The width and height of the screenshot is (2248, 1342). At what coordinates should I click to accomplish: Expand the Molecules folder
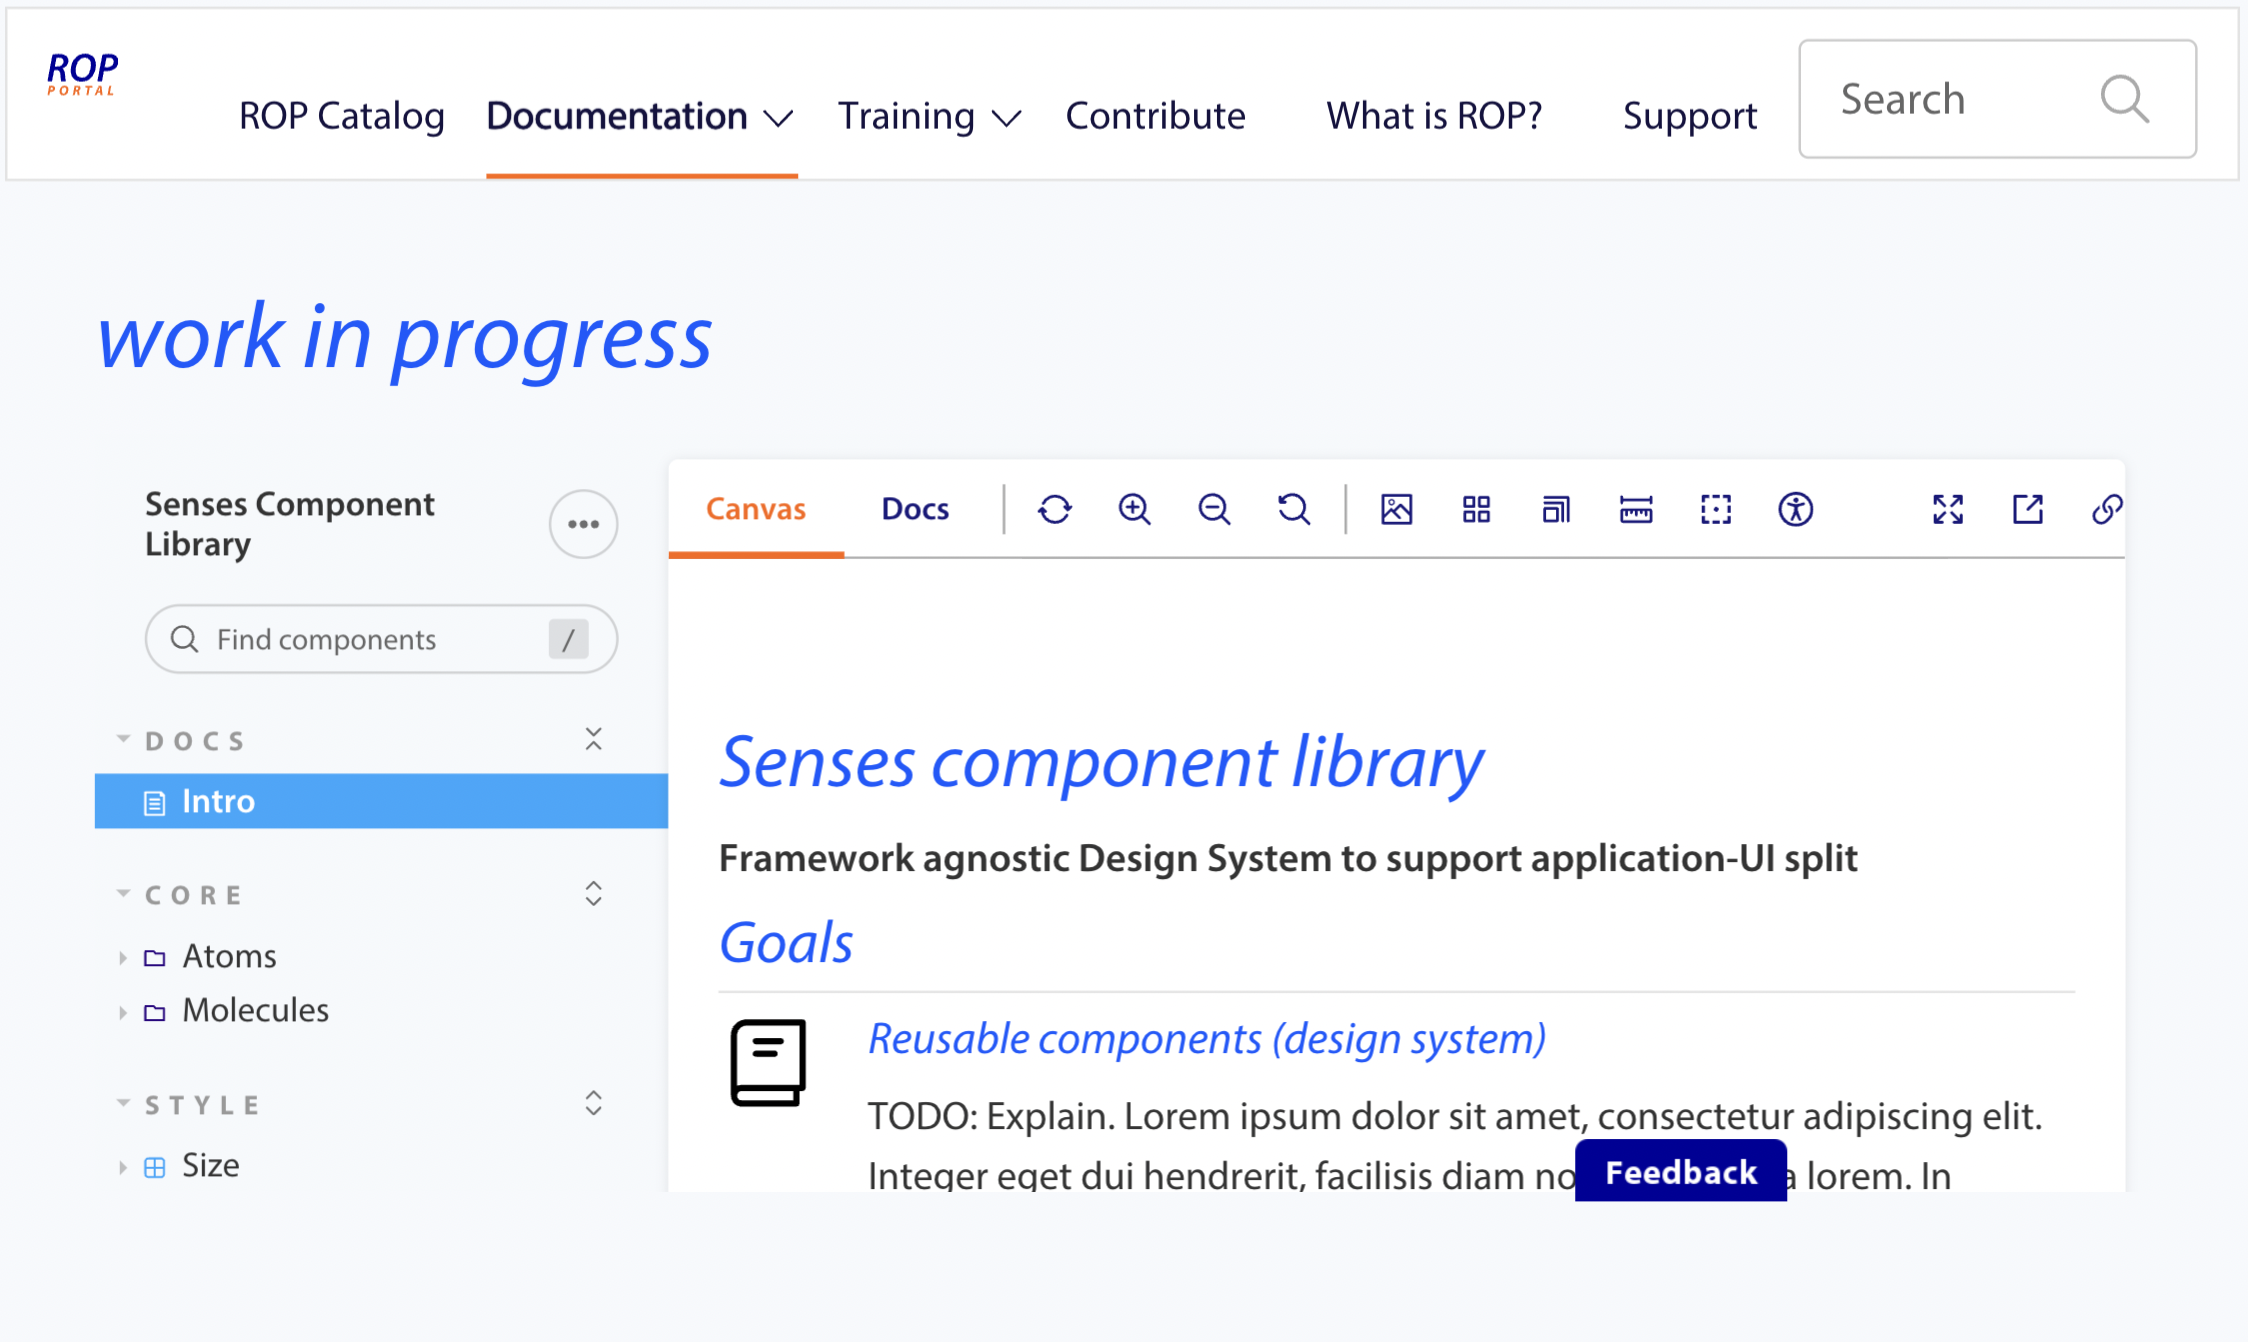(254, 1011)
